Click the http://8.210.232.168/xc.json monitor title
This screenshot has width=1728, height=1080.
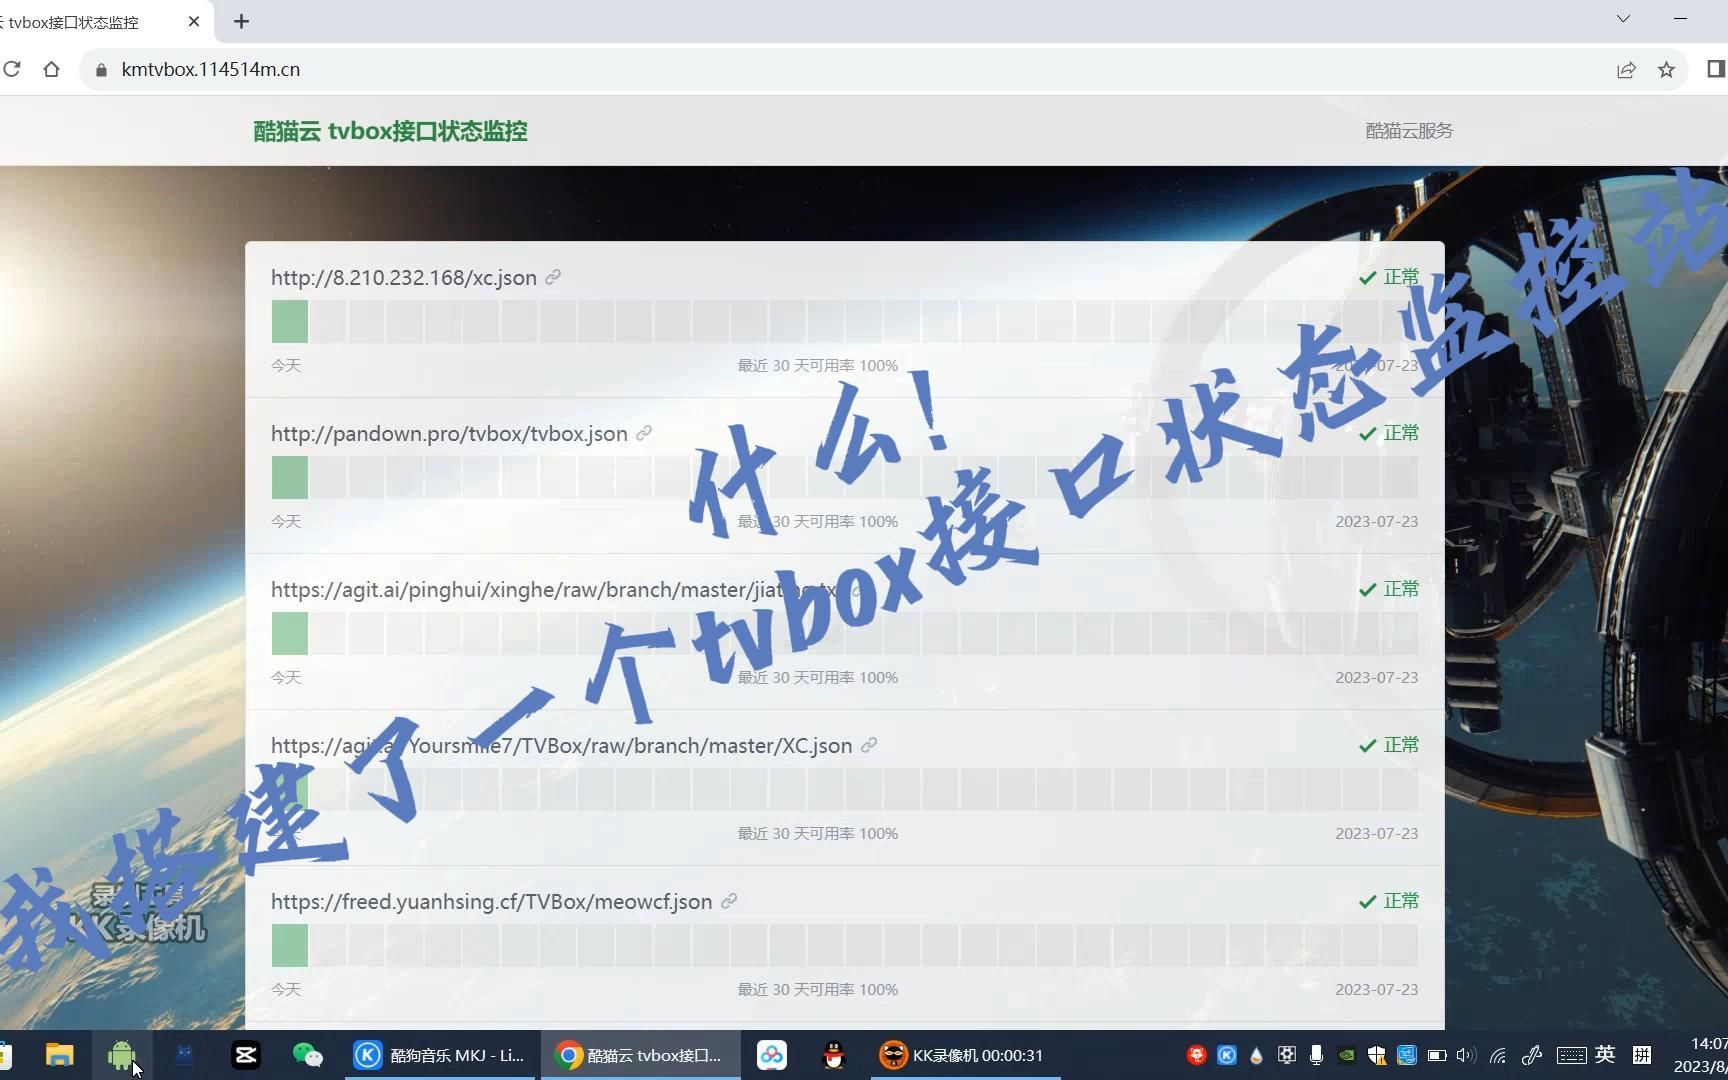404,278
